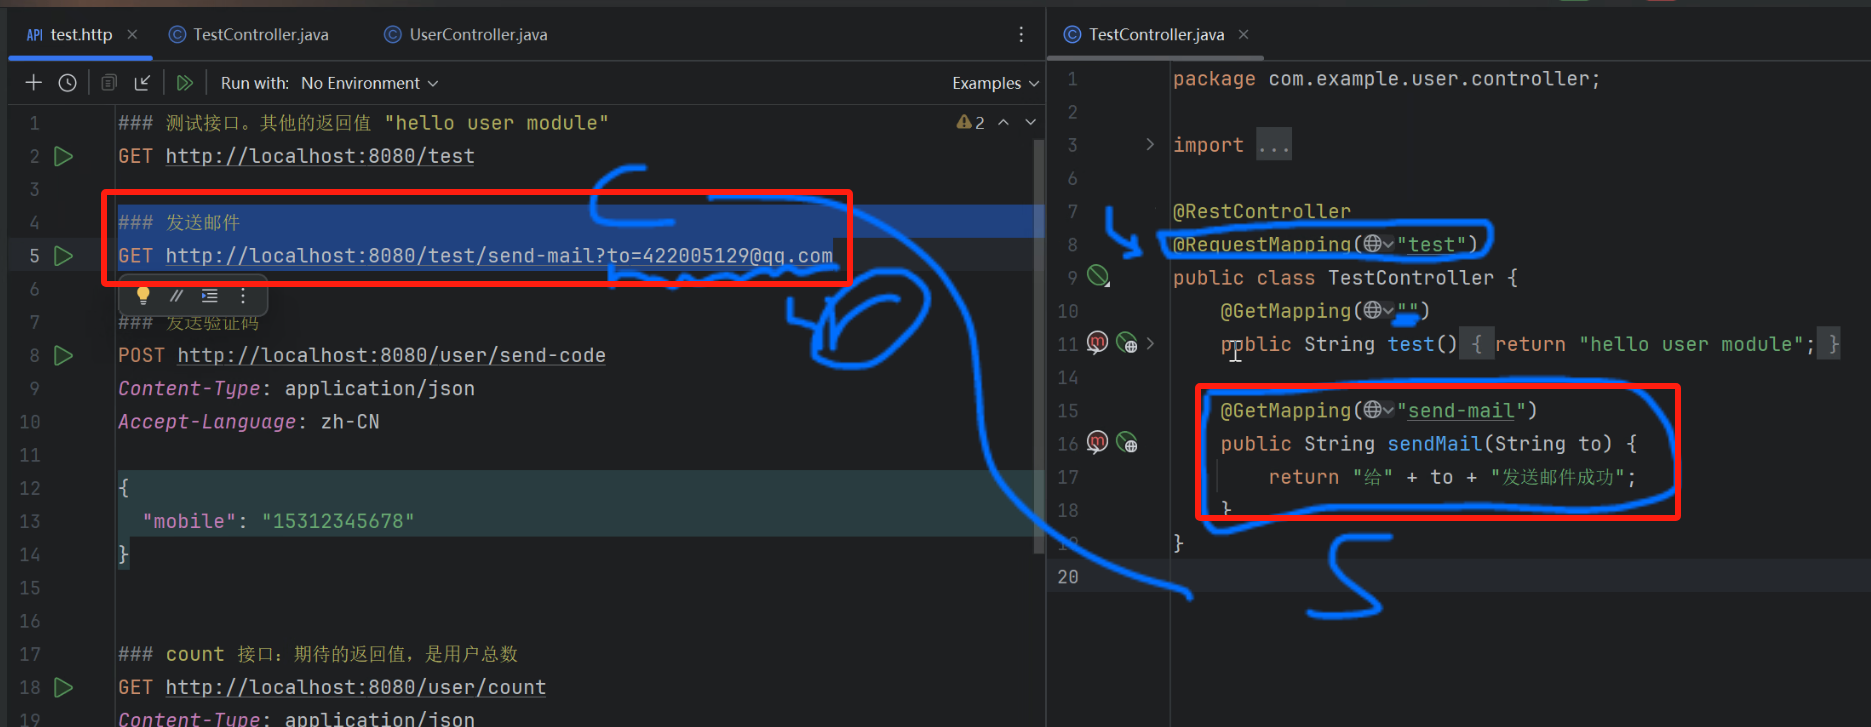Open the send-mail URL link
1871x727 pixels.
[x=499, y=256]
